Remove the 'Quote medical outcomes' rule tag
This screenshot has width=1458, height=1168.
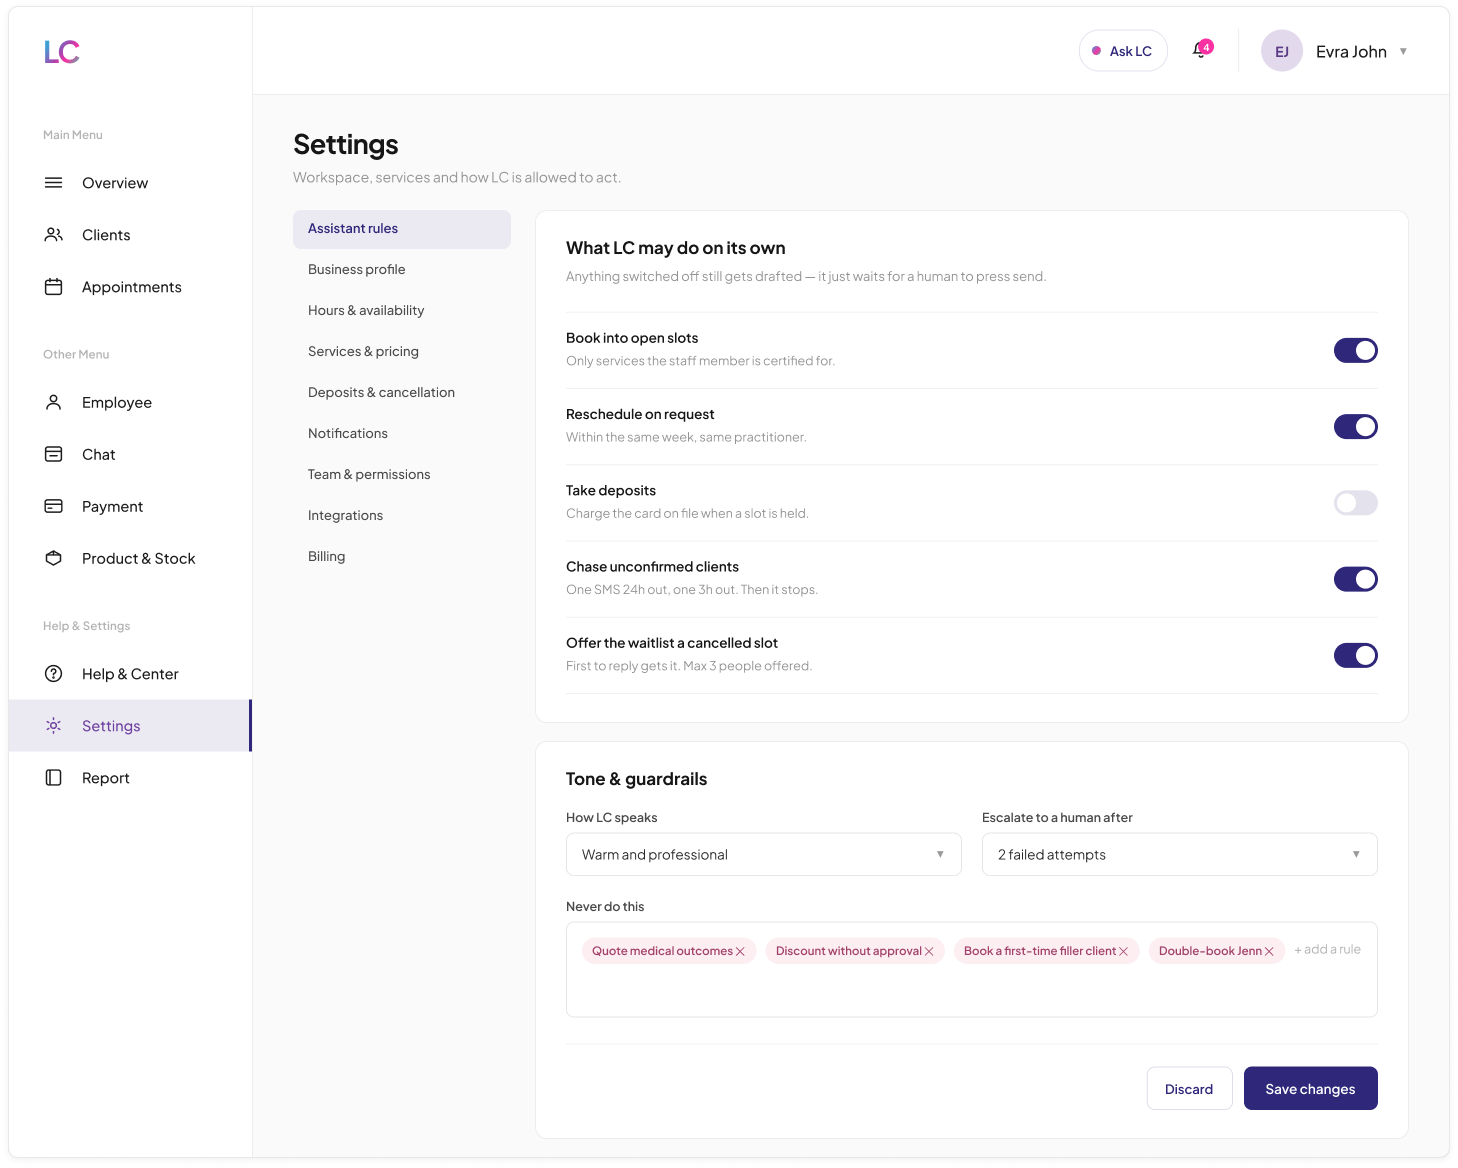[740, 952]
